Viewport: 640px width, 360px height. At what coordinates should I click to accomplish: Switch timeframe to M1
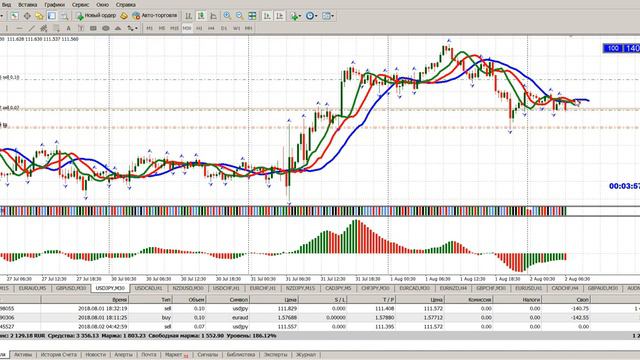pos(149,28)
